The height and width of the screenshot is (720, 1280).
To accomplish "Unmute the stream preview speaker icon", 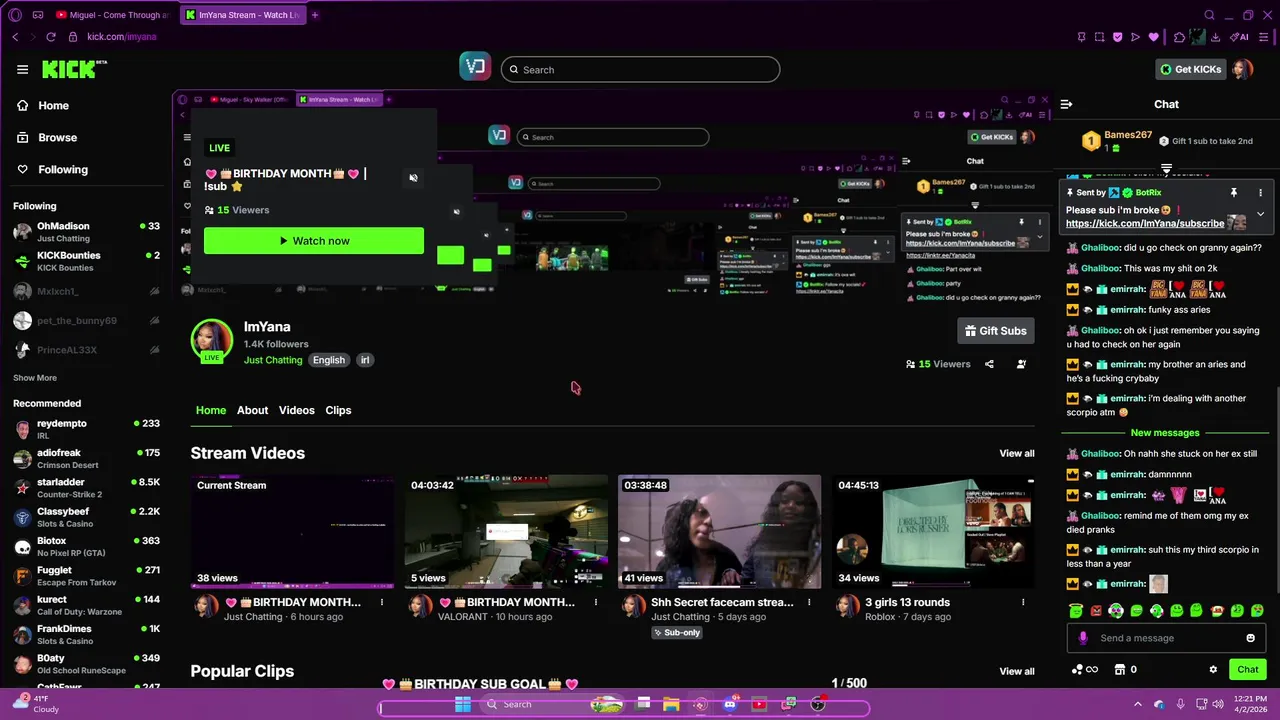I will 413,178.
